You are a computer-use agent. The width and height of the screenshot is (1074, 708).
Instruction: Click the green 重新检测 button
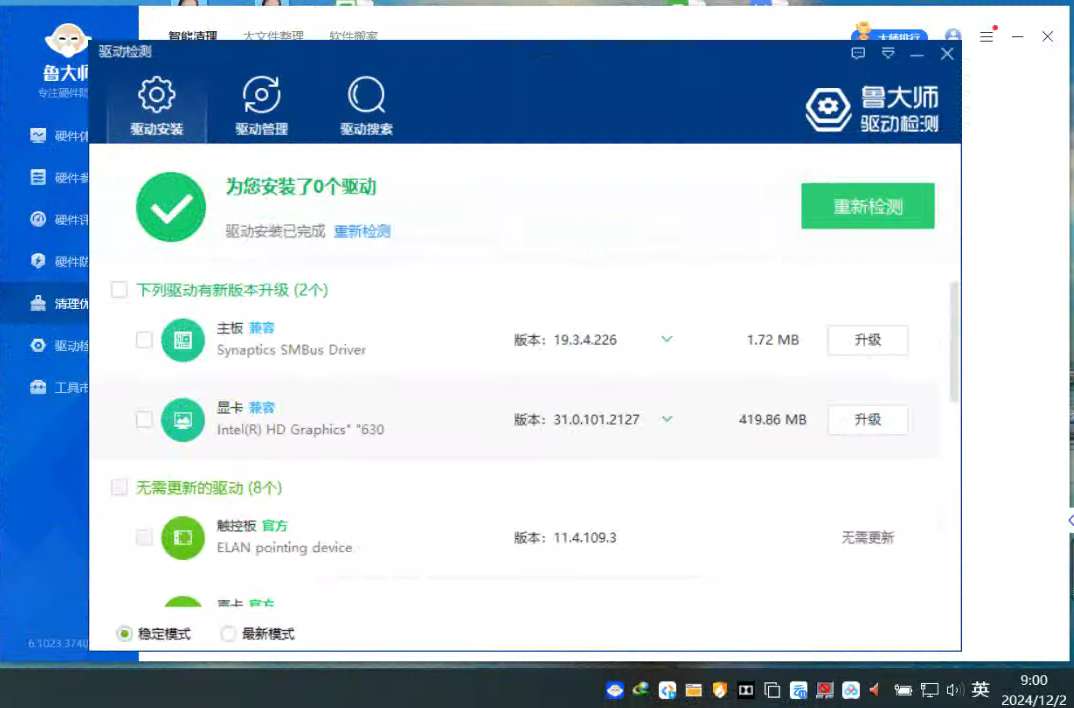pos(867,205)
